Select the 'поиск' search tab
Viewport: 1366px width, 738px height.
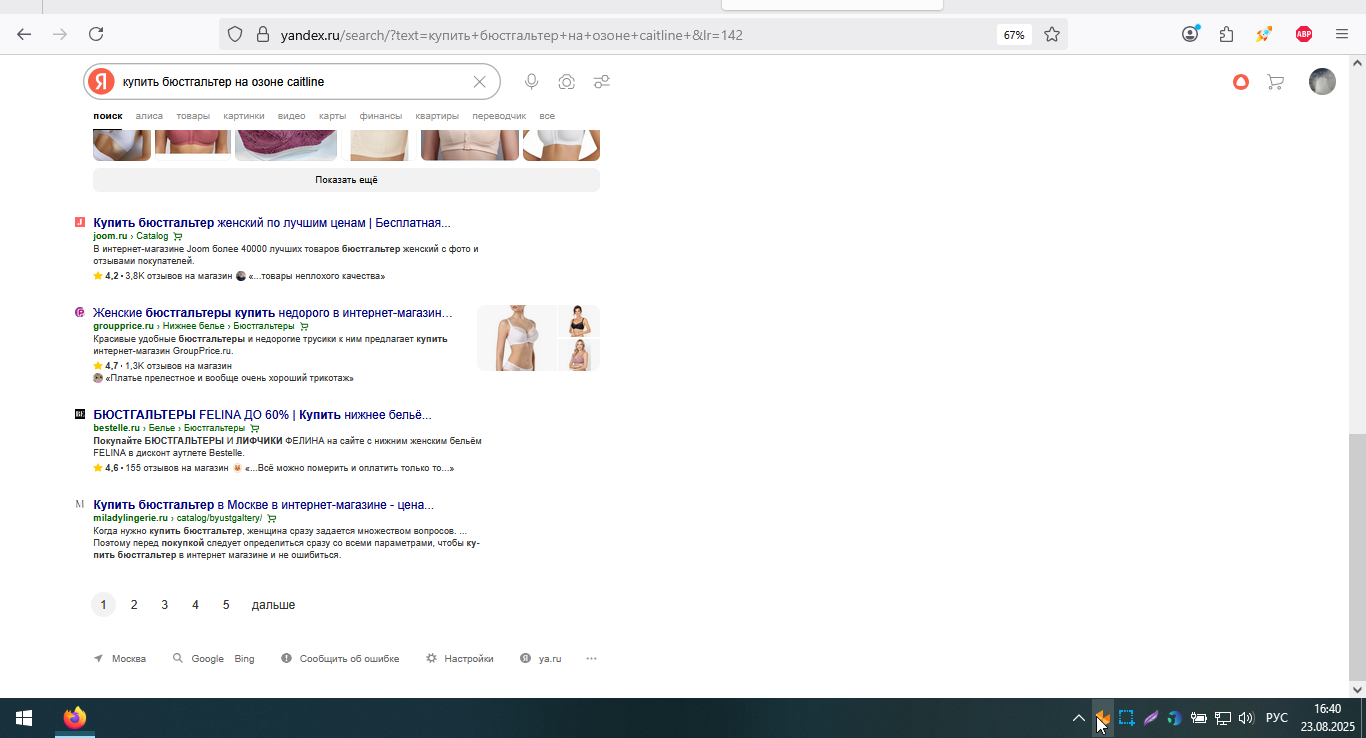coord(108,116)
